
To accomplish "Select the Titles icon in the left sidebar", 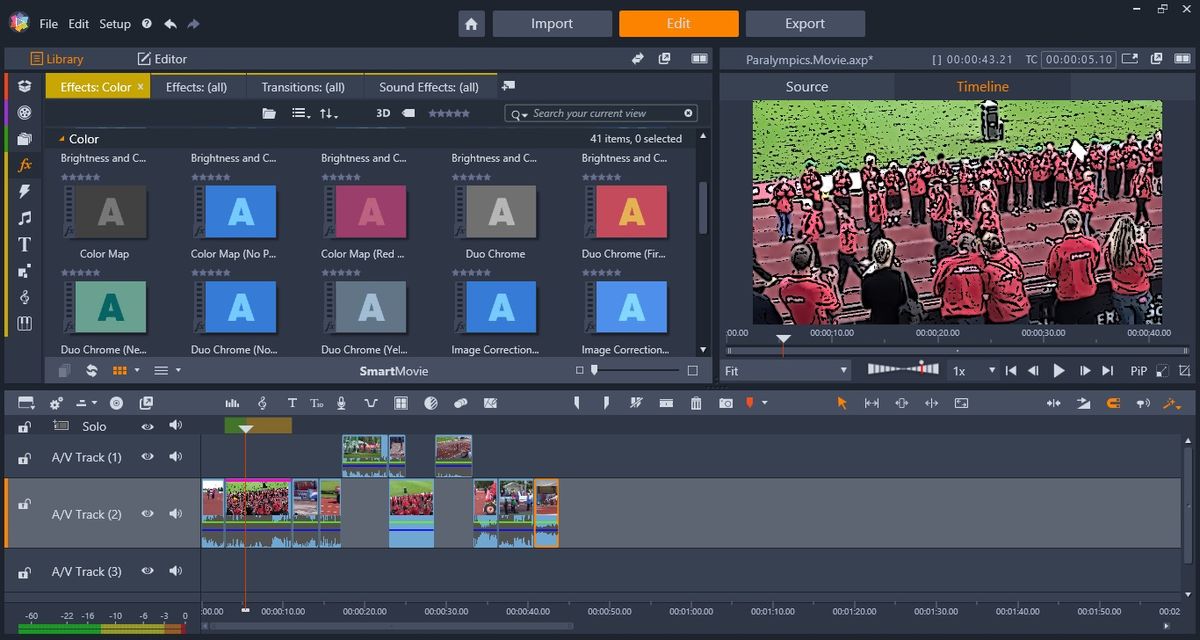I will click(22, 244).
